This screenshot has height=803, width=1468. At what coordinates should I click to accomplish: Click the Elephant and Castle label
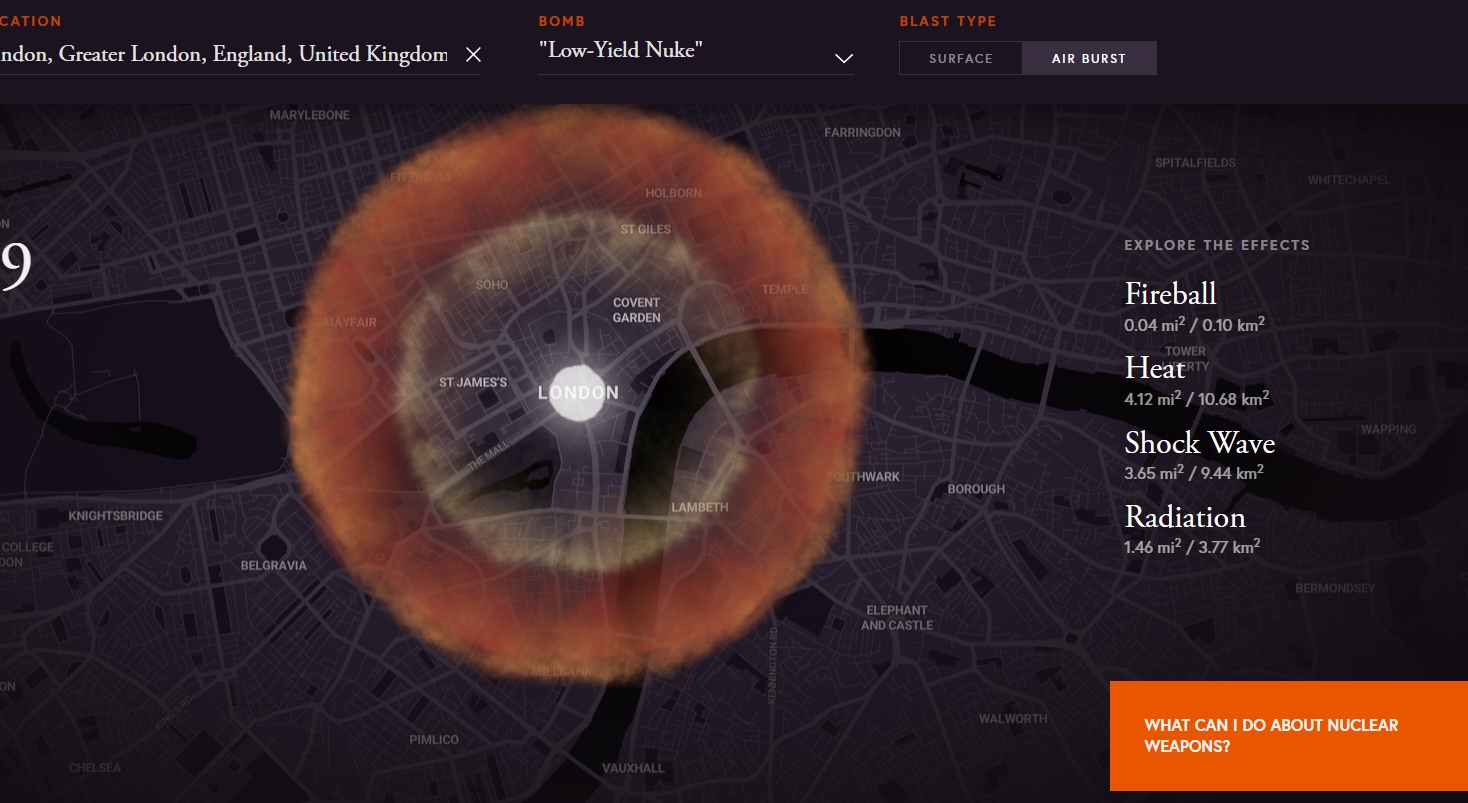[897, 618]
